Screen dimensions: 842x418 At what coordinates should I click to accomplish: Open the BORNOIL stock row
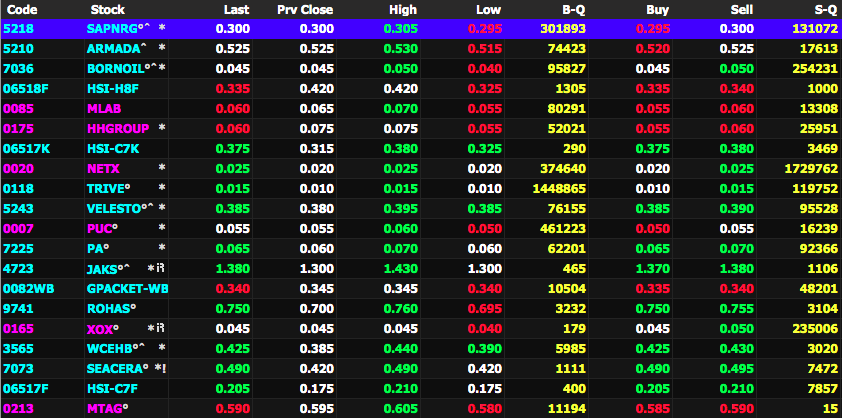(421, 69)
